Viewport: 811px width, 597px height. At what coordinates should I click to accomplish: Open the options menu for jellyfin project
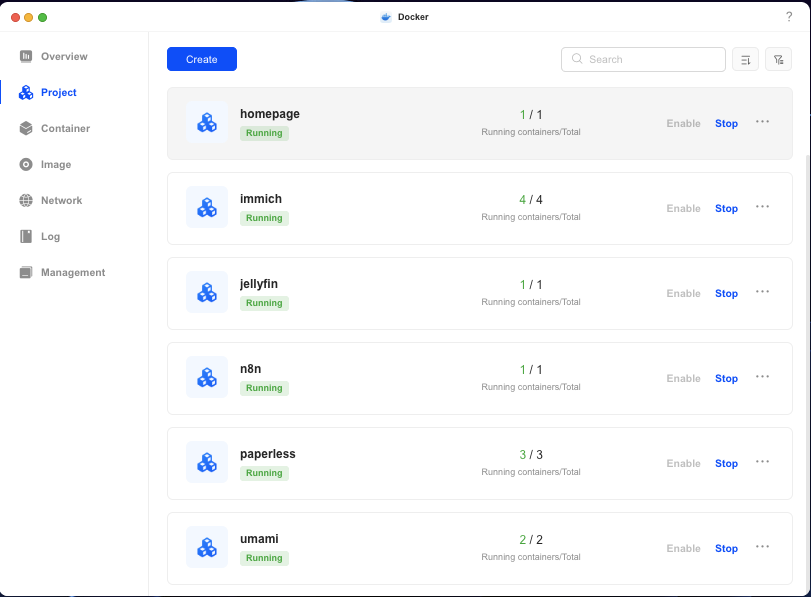click(x=762, y=292)
